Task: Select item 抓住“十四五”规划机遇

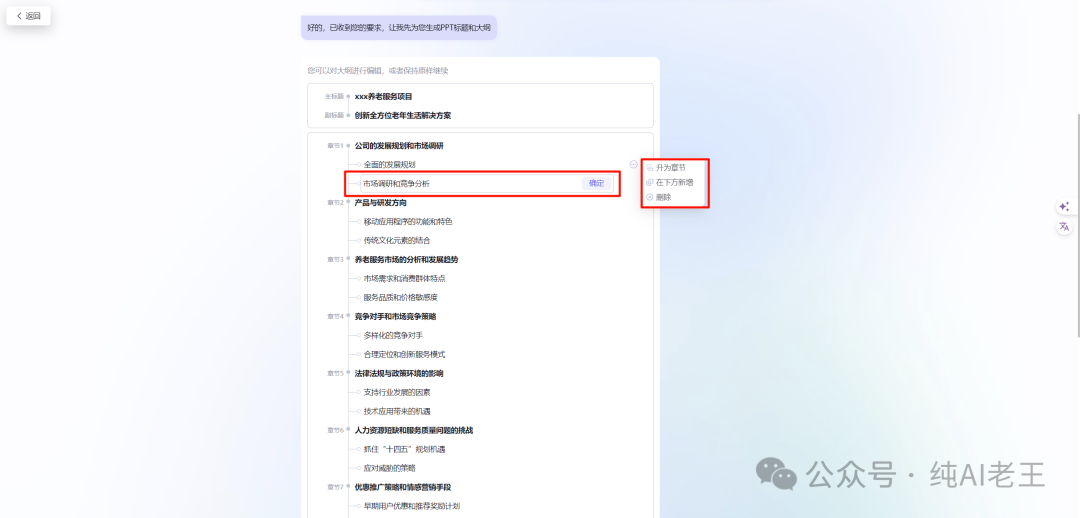Action: click(x=404, y=449)
